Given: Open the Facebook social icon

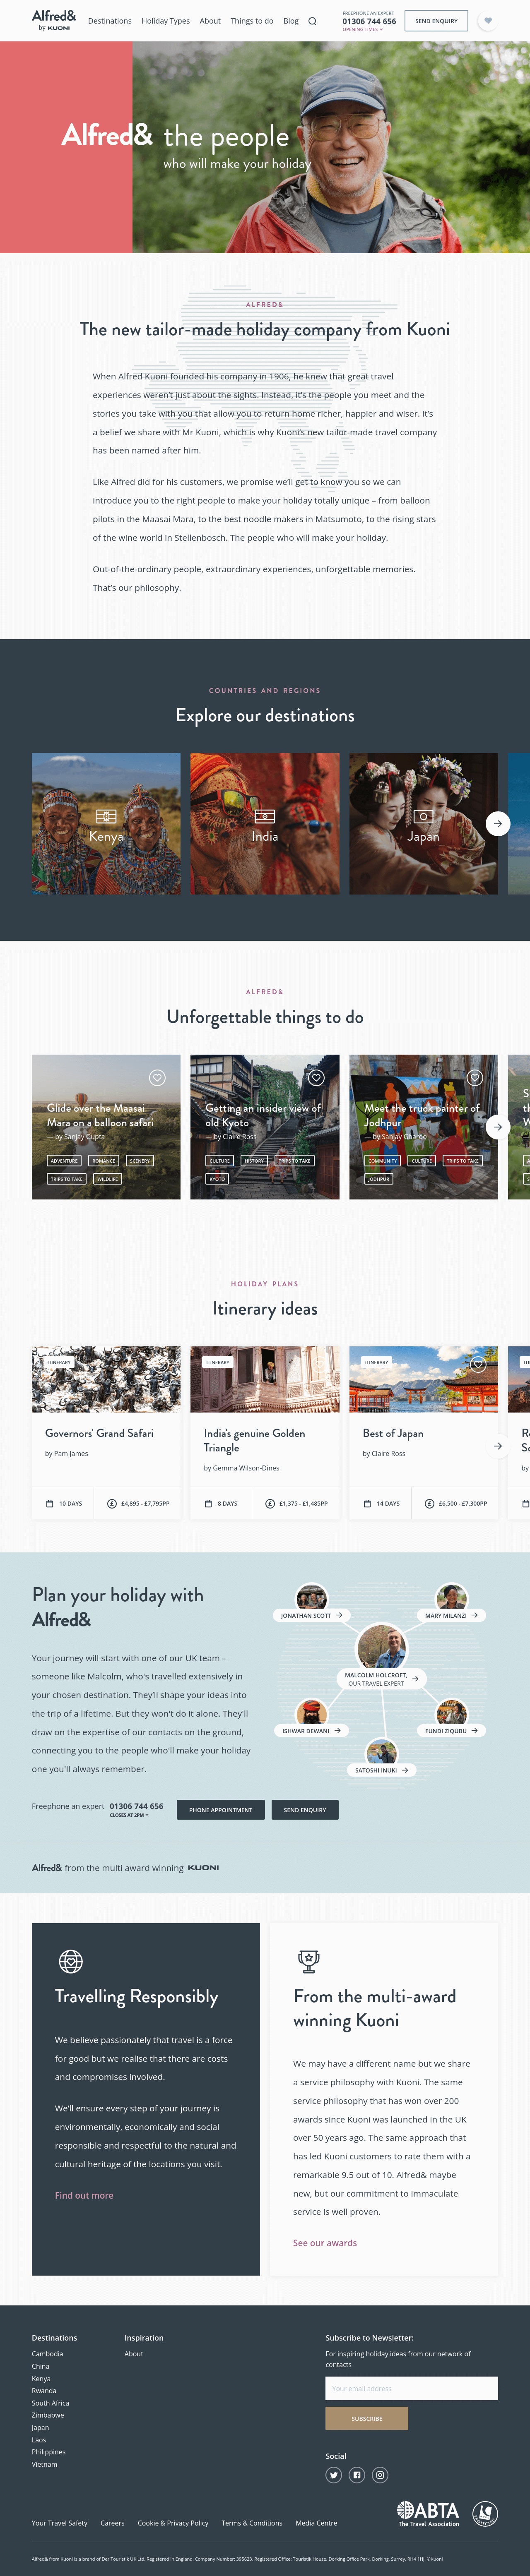Looking at the screenshot, I should click(x=357, y=2475).
